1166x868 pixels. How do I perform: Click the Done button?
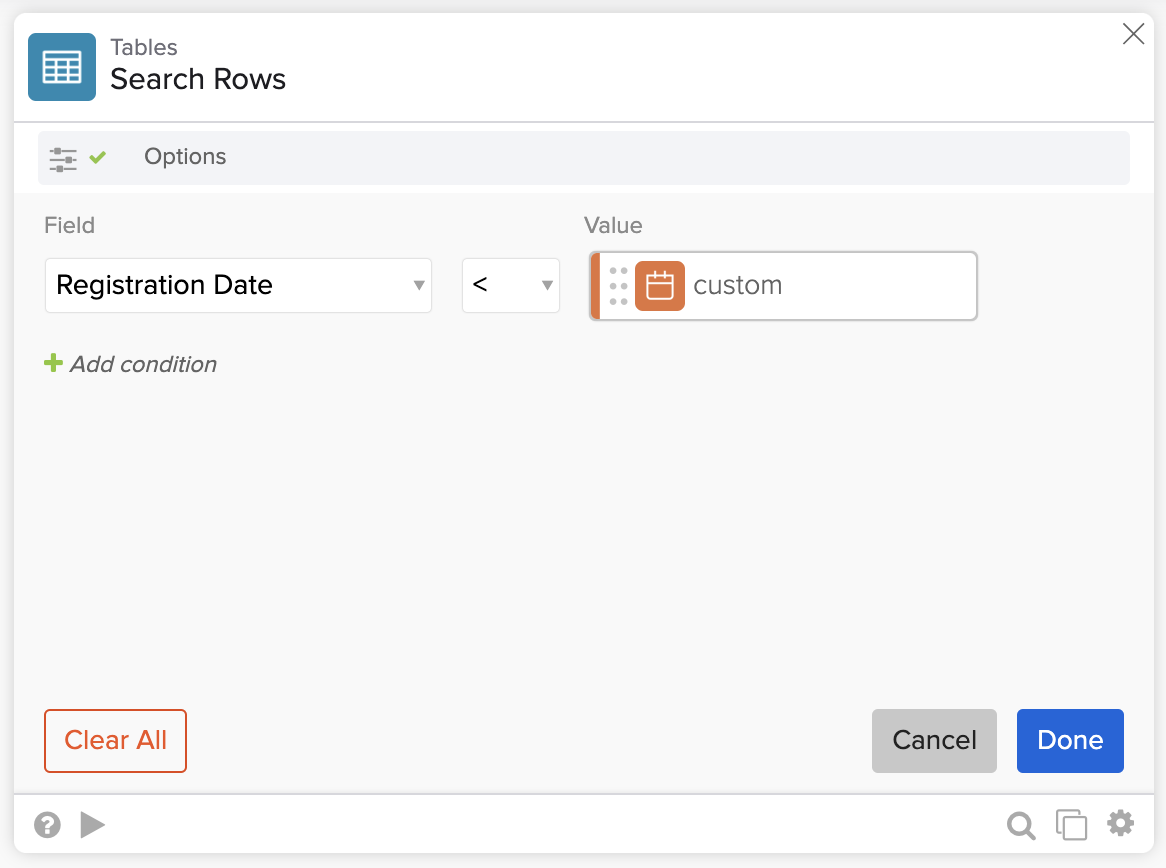1070,741
